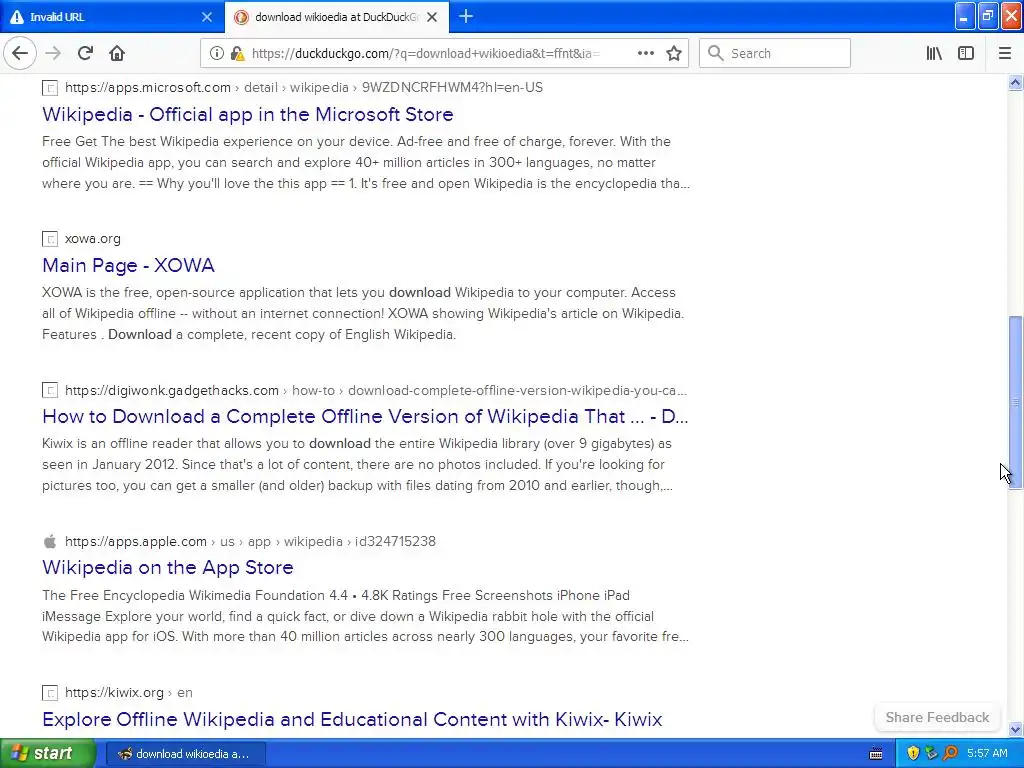This screenshot has height=768, width=1024.
Task: Focus the toolbar Search box
Action: pyautogui.click(x=775, y=53)
